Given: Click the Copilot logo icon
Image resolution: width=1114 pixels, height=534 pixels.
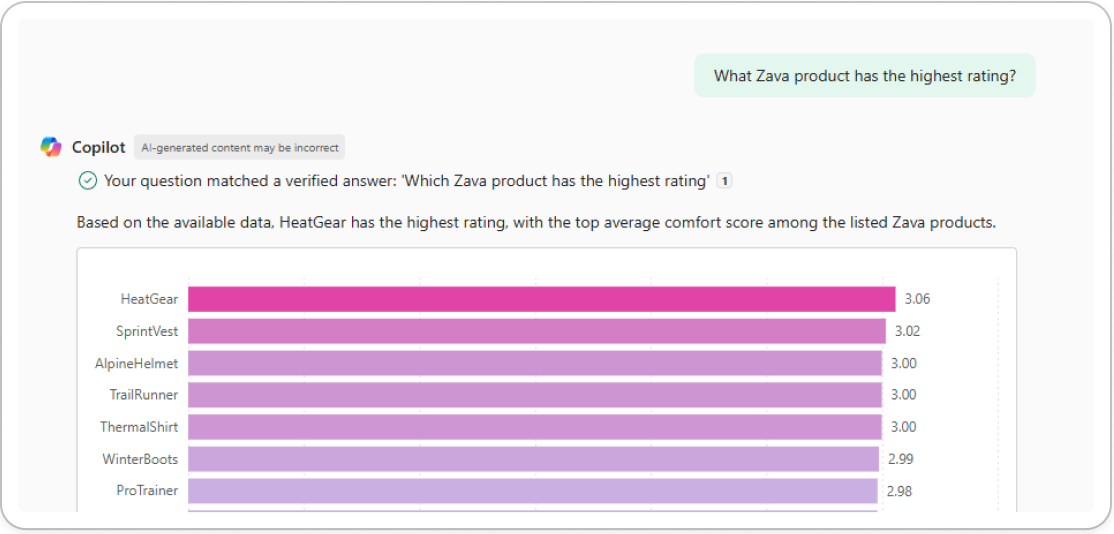Looking at the screenshot, I should [51, 147].
